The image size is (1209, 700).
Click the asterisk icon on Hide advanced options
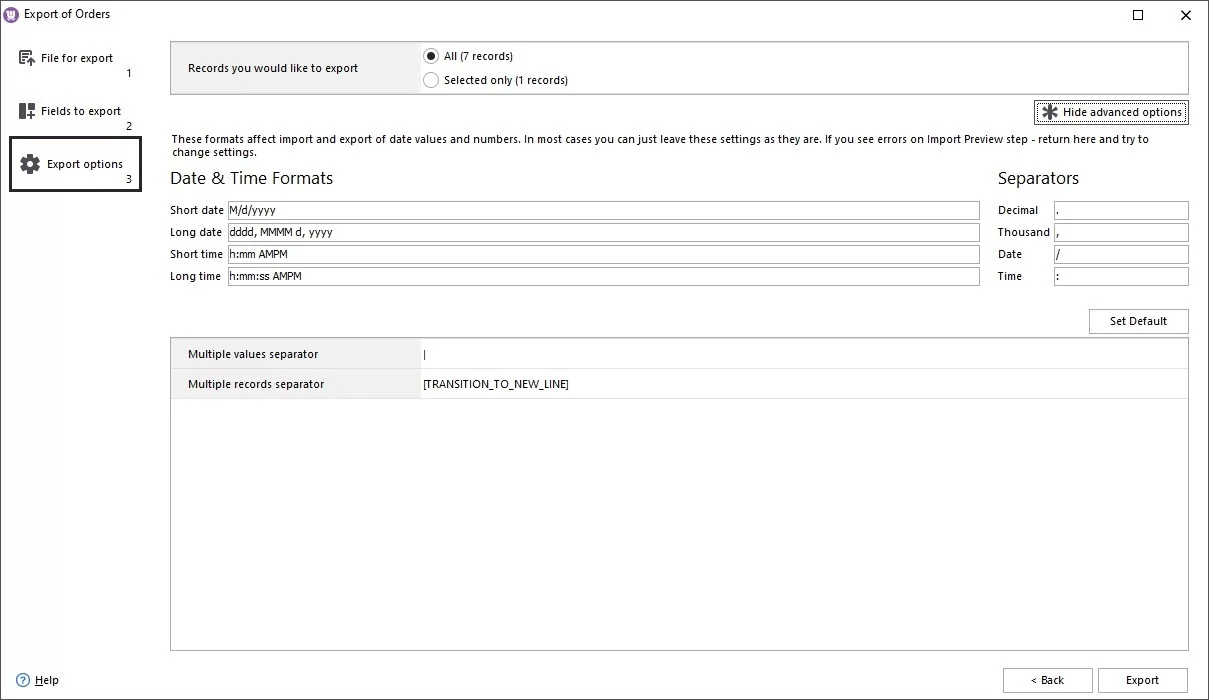pos(1049,112)
